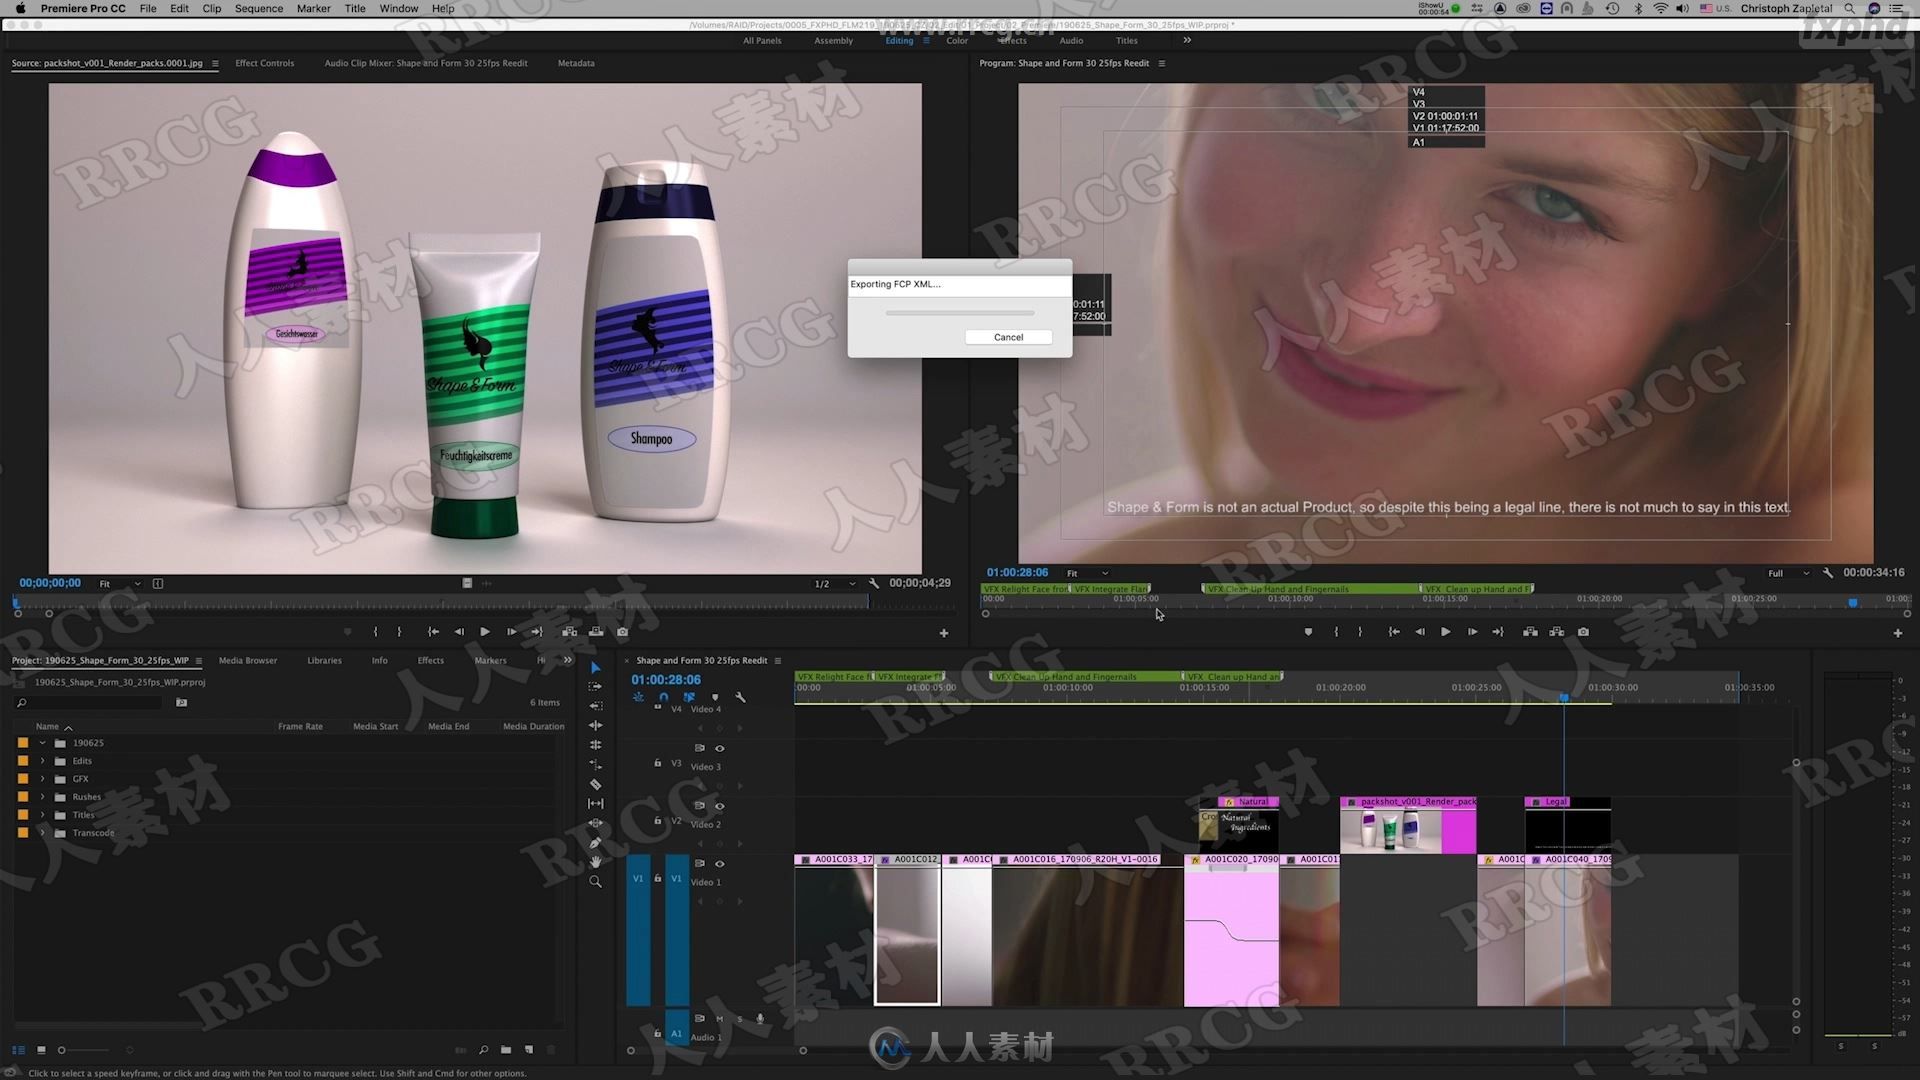This screenshot has width=1920, height=1080.
Task: Show overflow panels in Project panel group
Action: coord(568,660)
